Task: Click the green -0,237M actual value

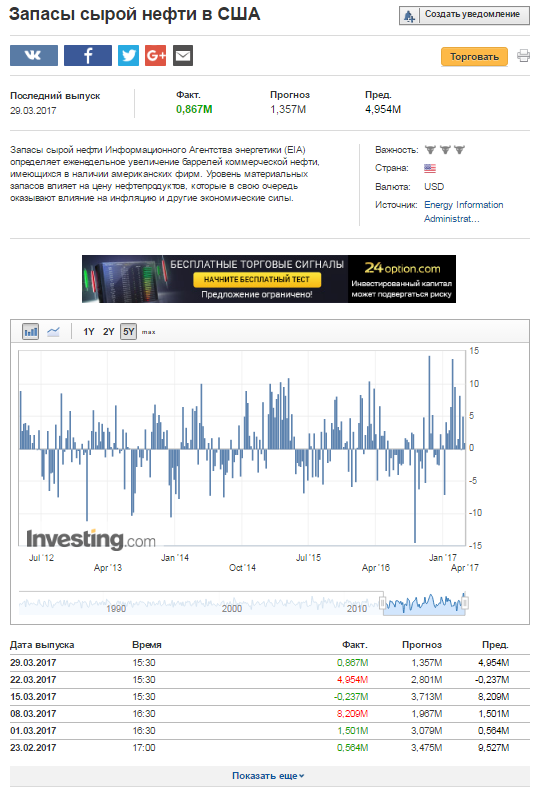Action: (x=351, y=697)
